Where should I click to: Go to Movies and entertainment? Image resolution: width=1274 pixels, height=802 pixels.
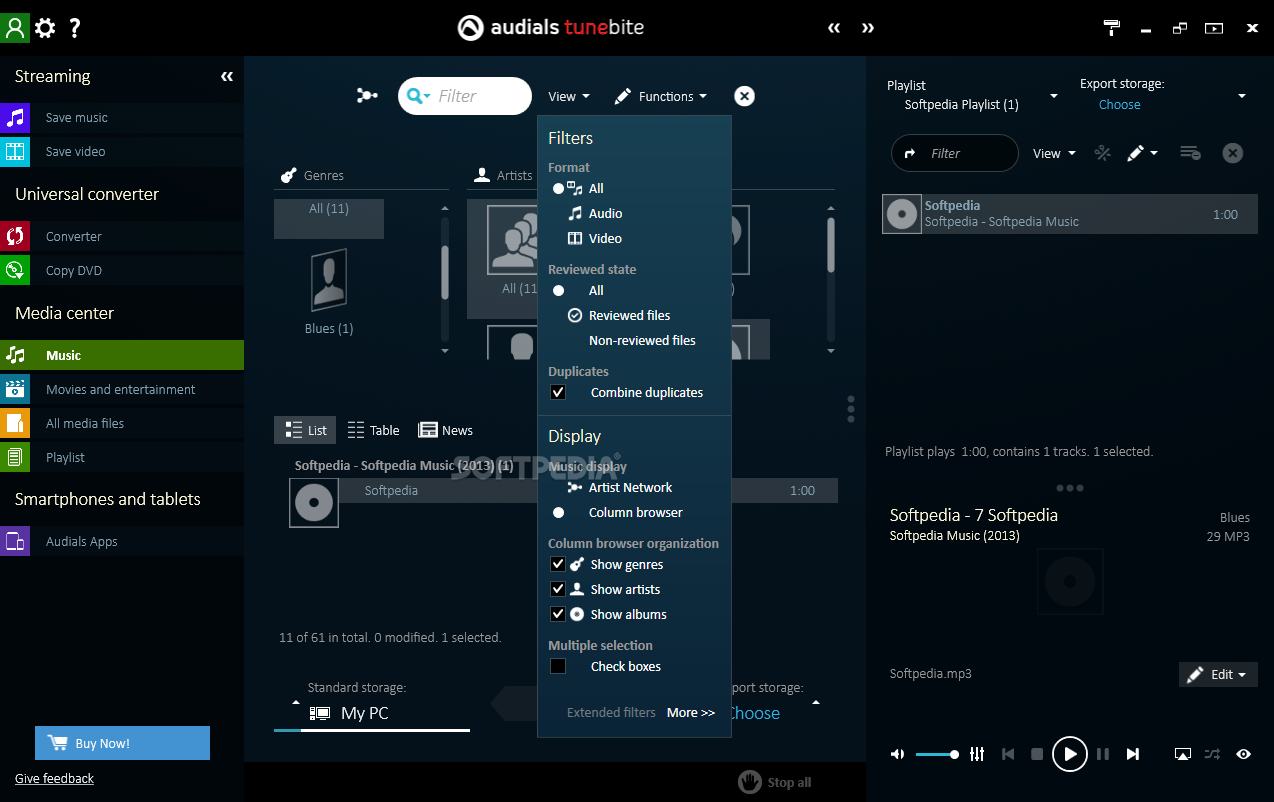point(122,390)
